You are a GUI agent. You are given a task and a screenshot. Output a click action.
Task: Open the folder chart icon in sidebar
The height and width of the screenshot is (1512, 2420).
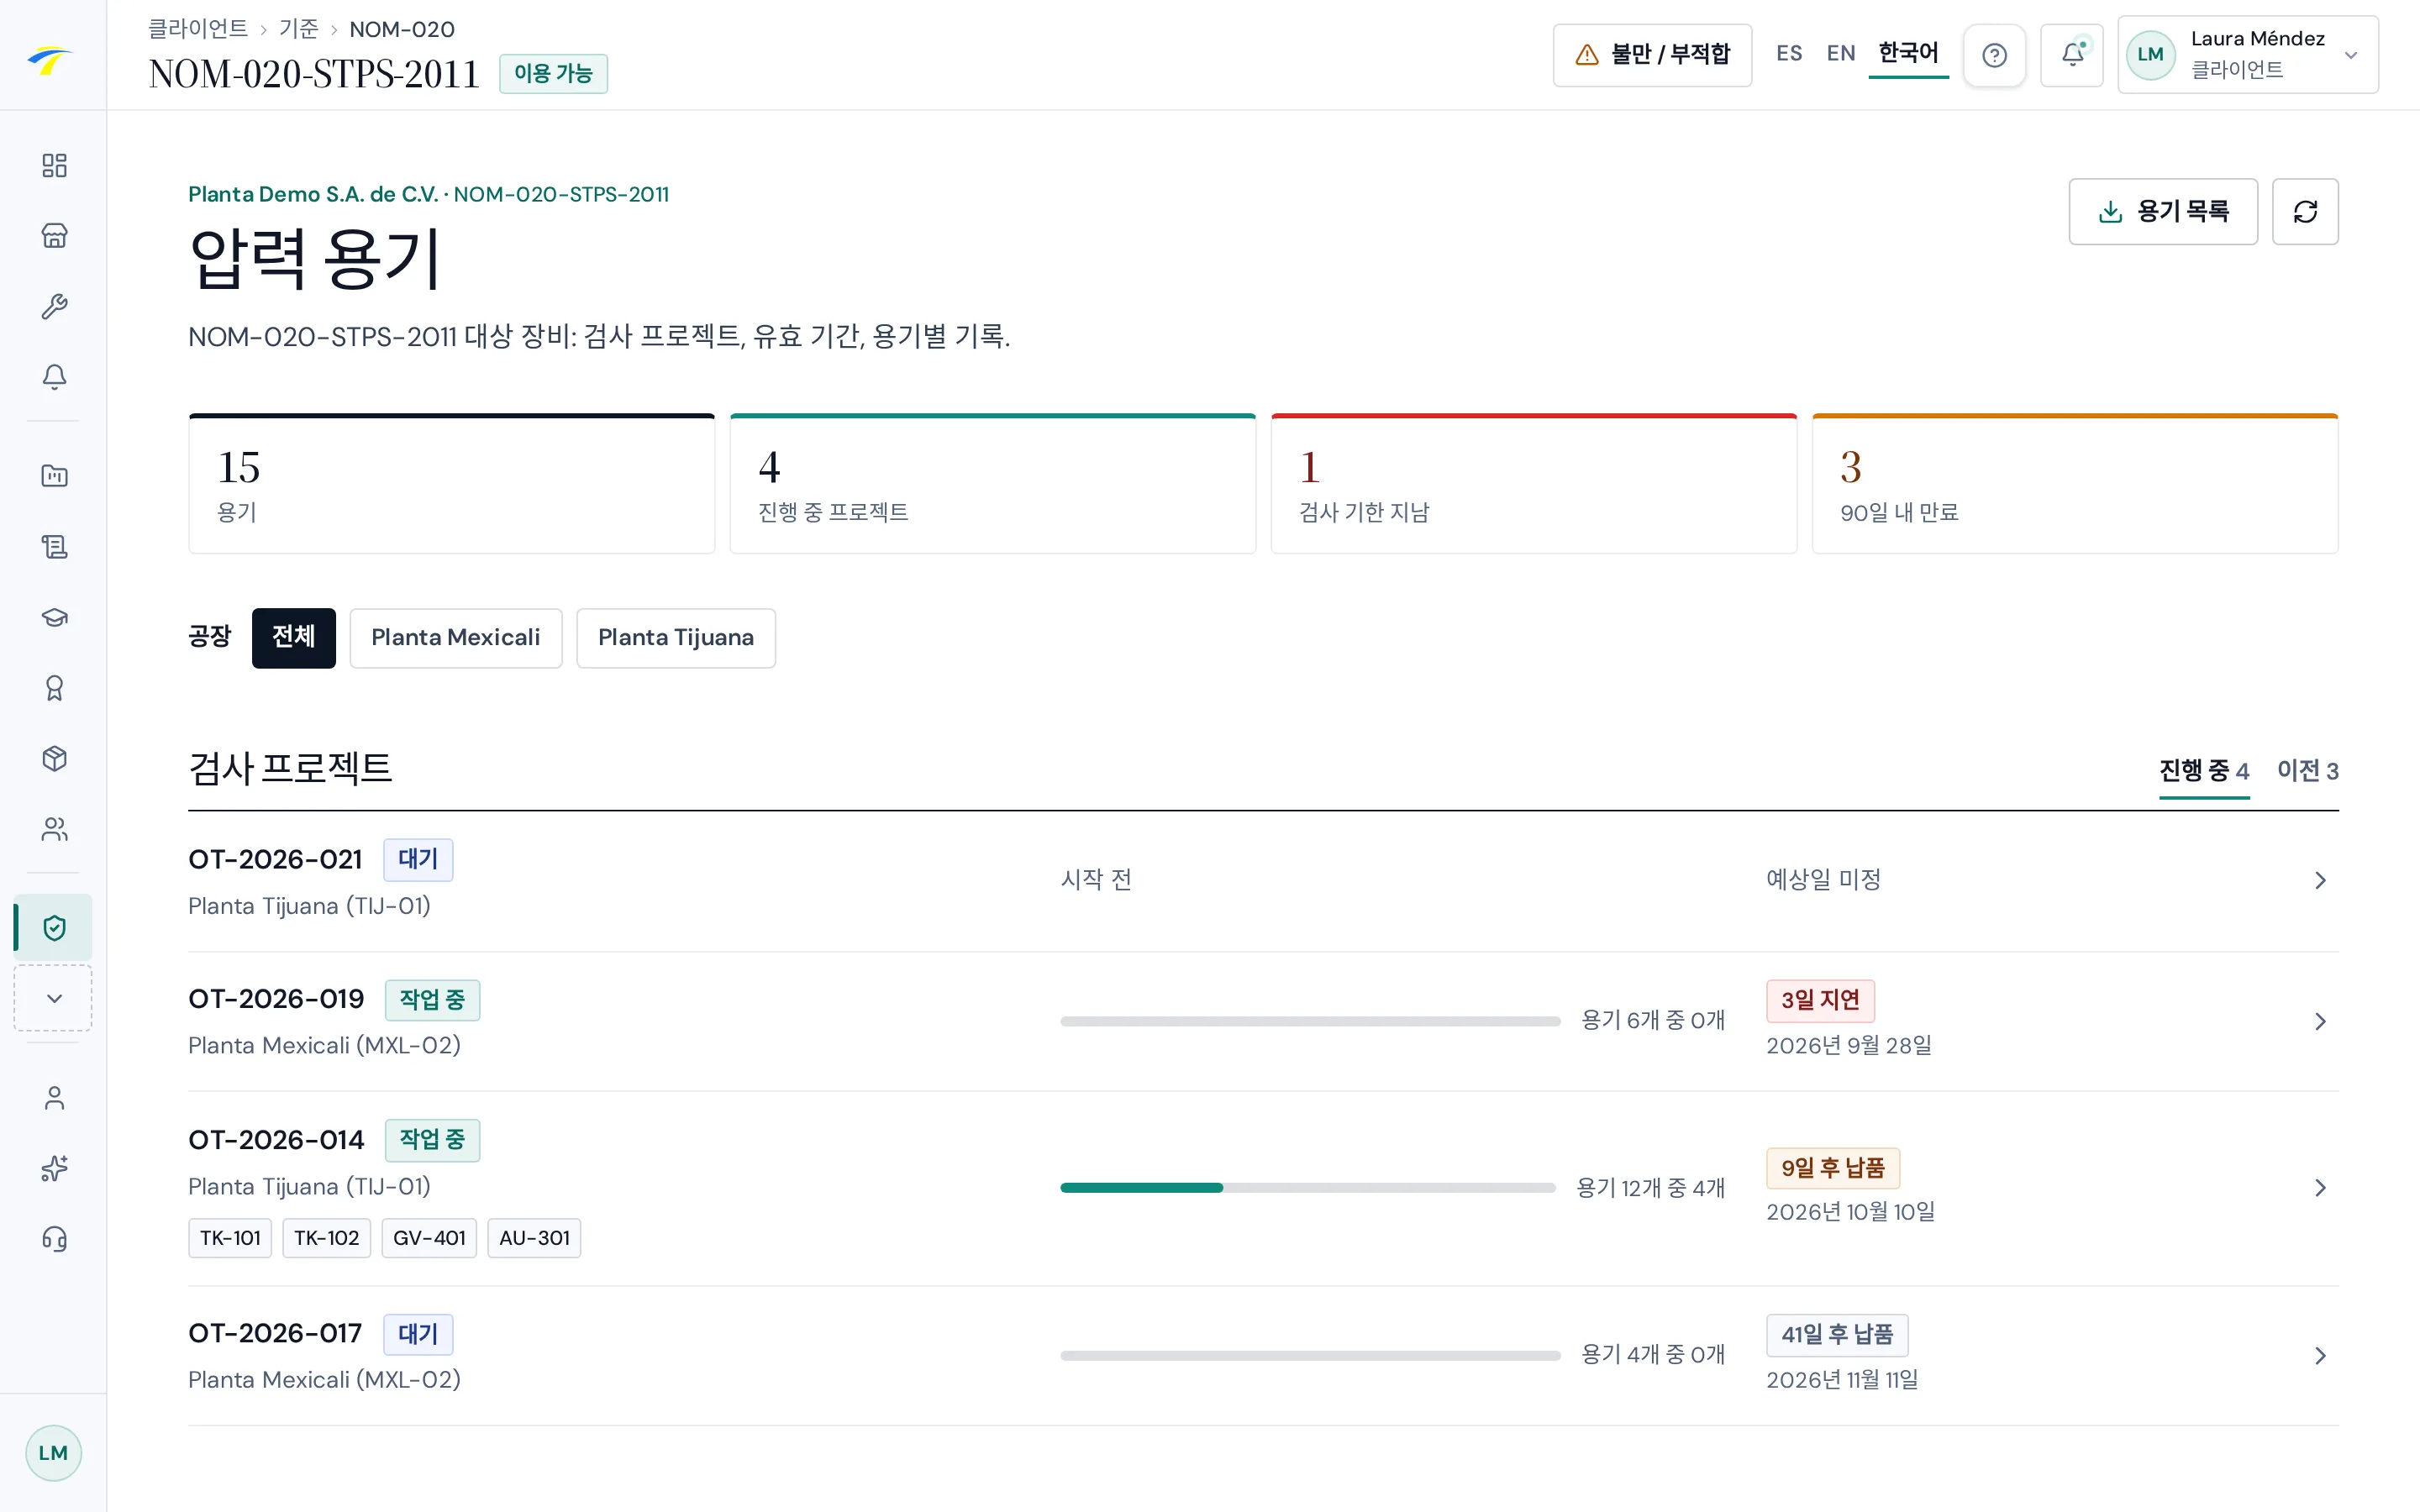(x=54, y=475)
